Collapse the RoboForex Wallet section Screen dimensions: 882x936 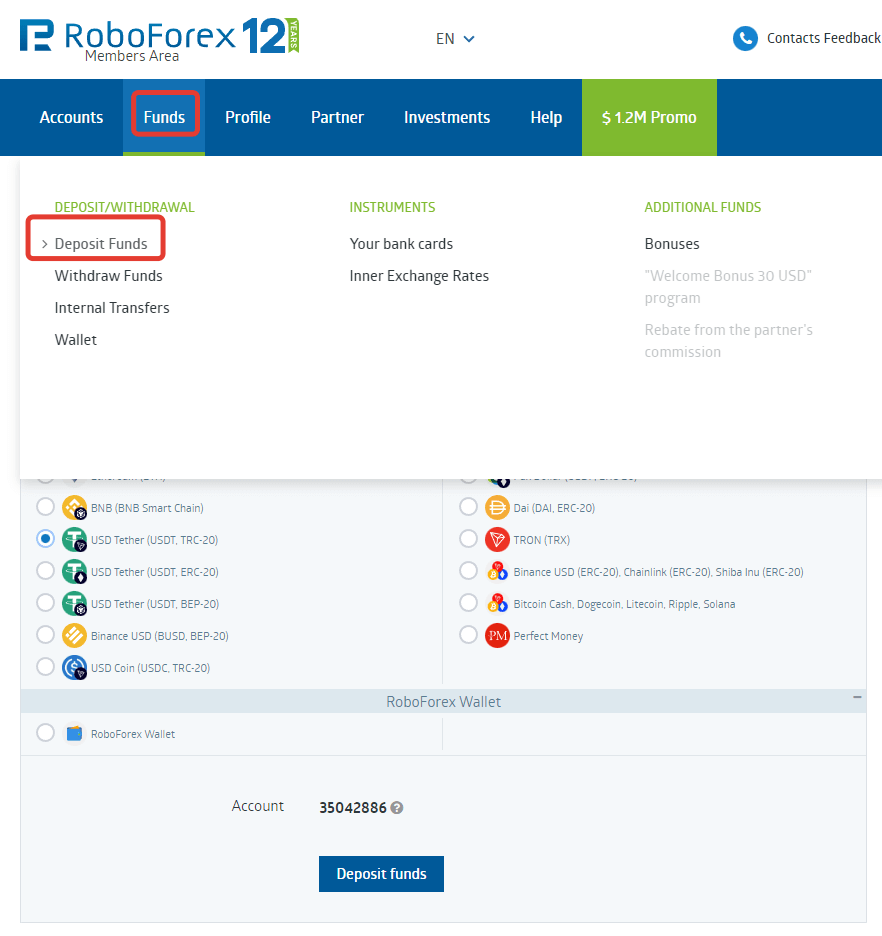tap(857, 697)
